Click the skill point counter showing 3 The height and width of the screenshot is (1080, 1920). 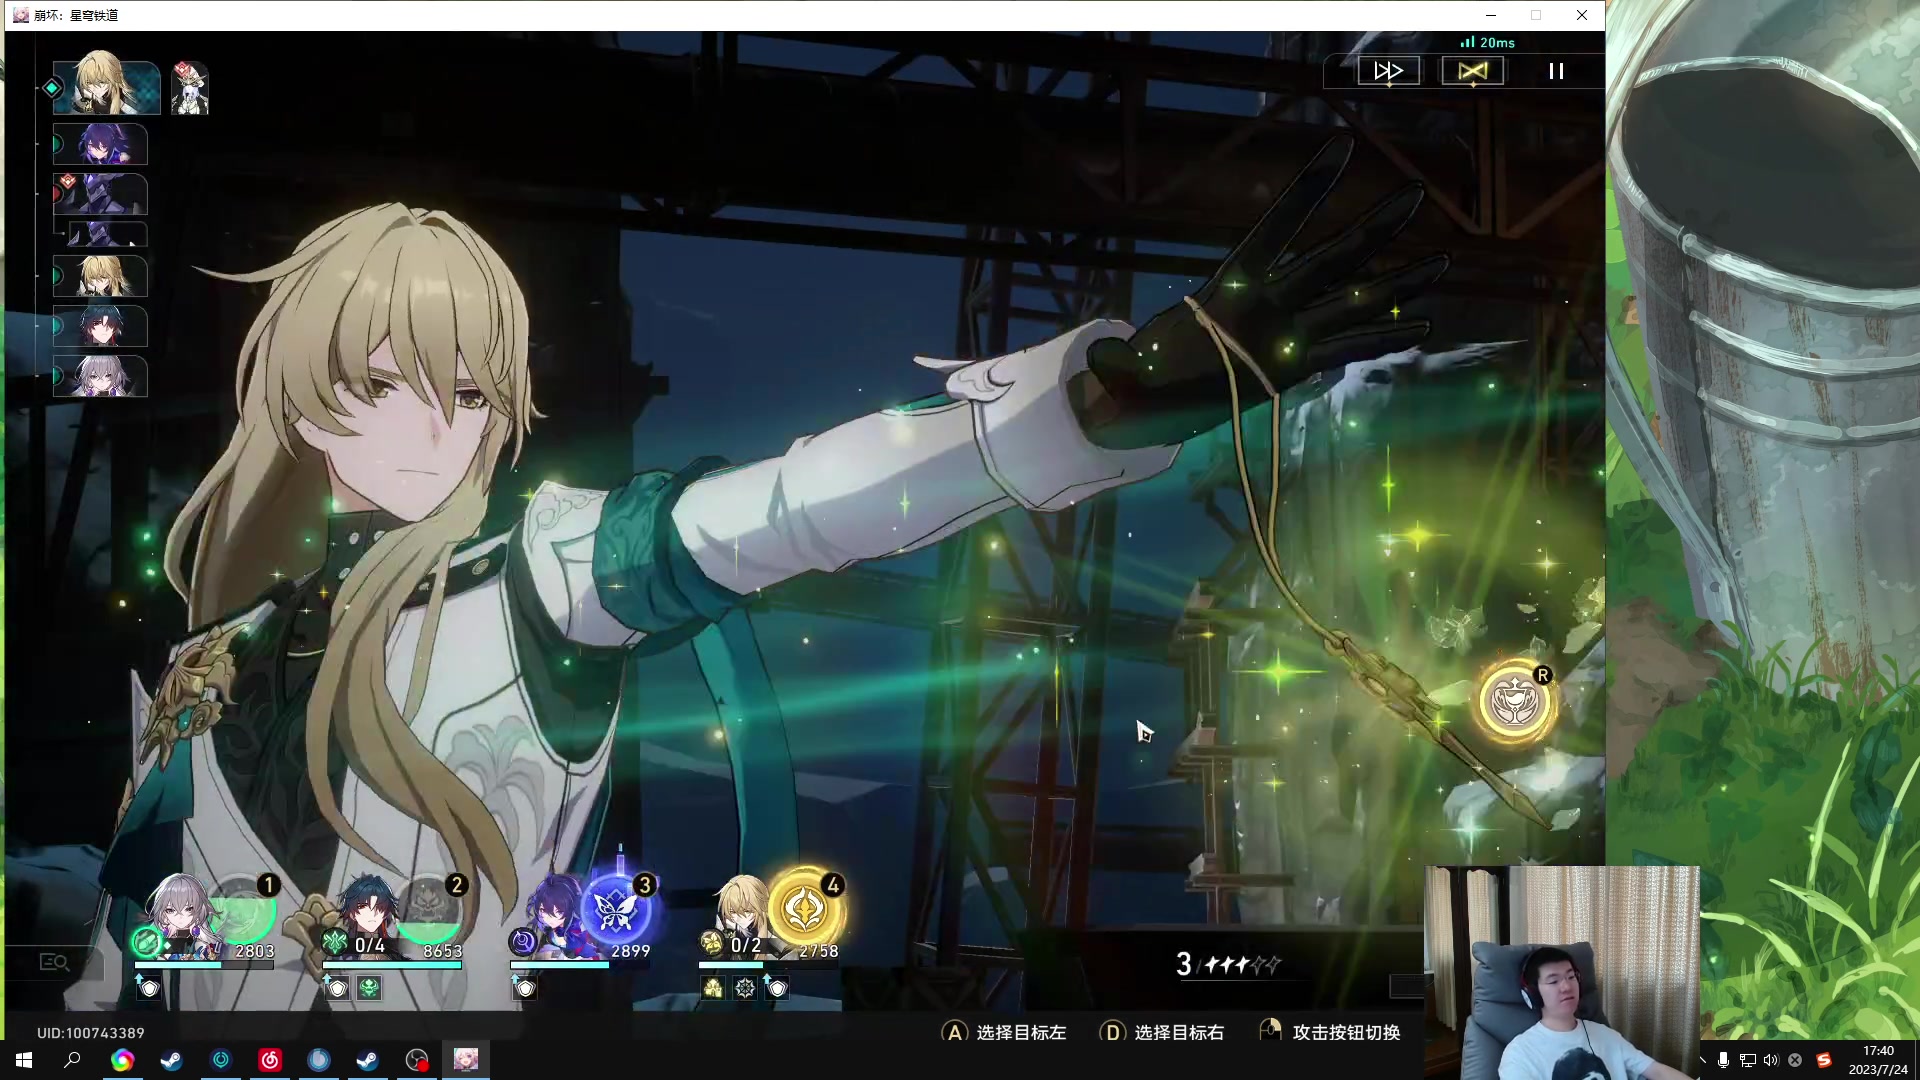coord(1228,964)
